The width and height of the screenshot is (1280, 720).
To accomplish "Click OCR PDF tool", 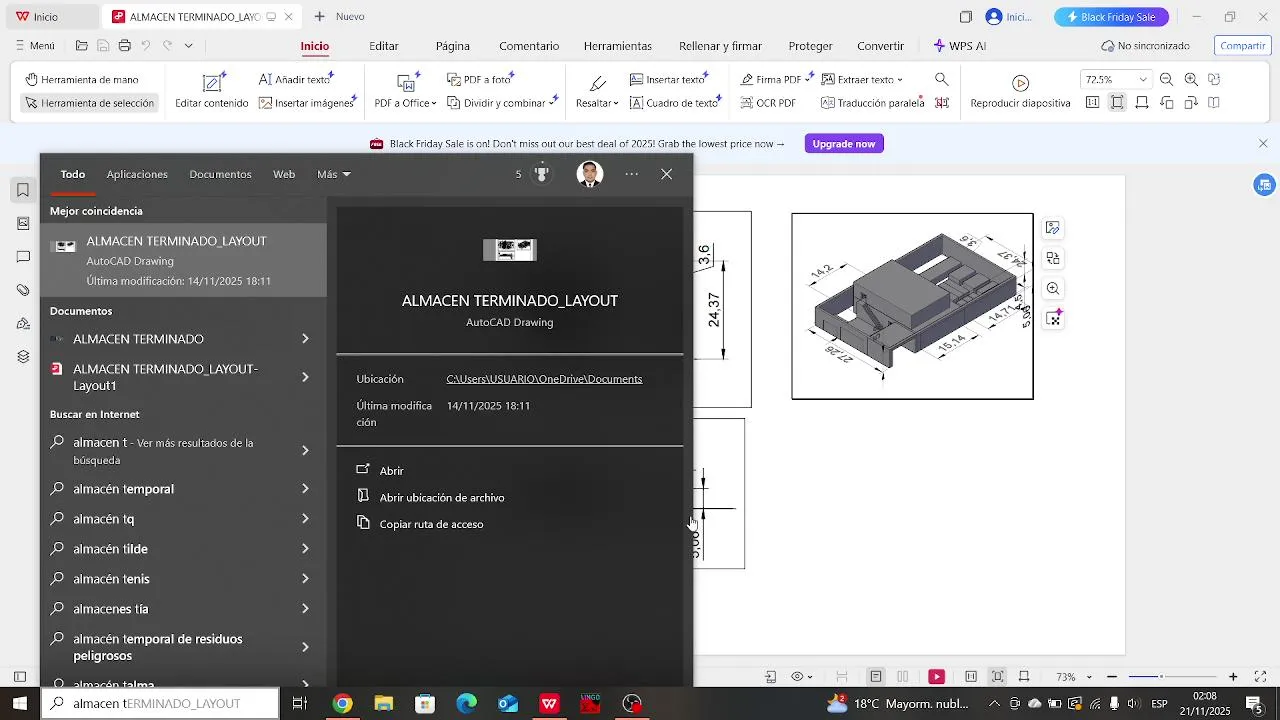I will (768, 103).
